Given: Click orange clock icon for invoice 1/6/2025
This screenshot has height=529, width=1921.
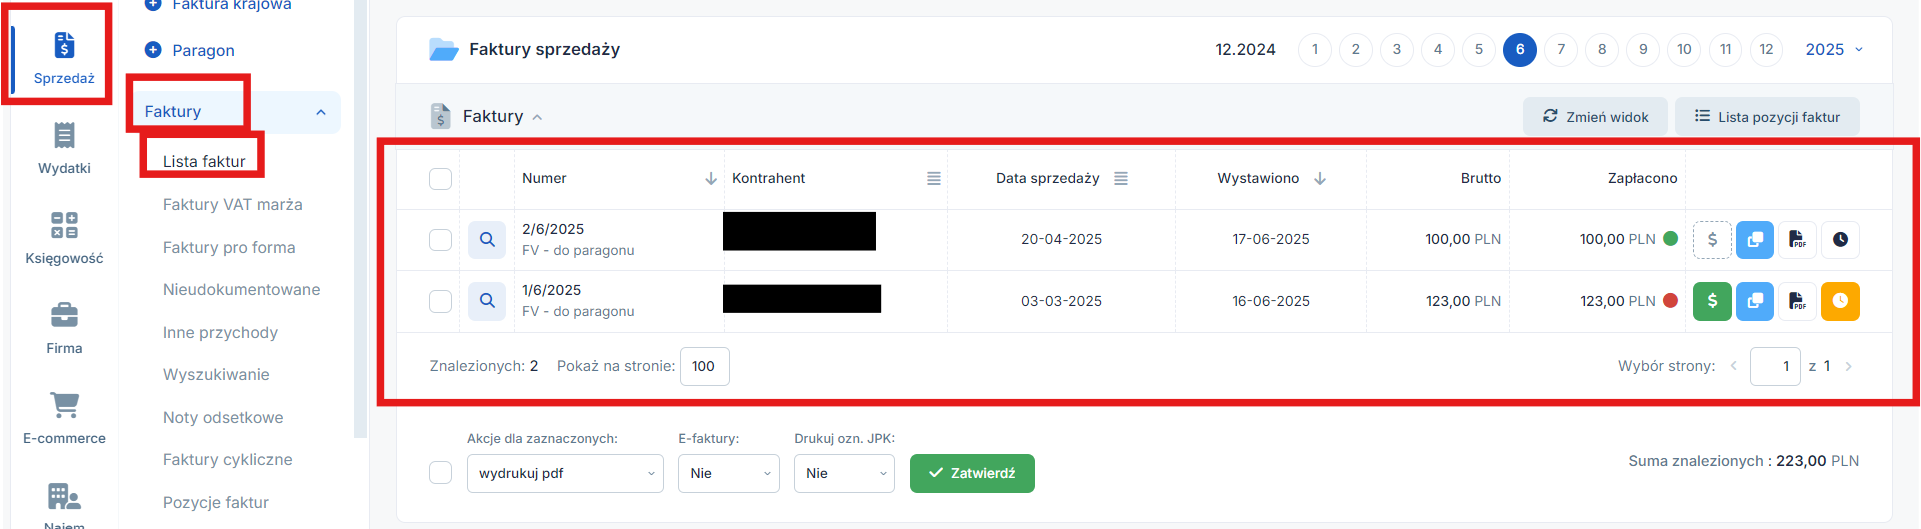Looking at the screenshot, I should [1840, 301].
